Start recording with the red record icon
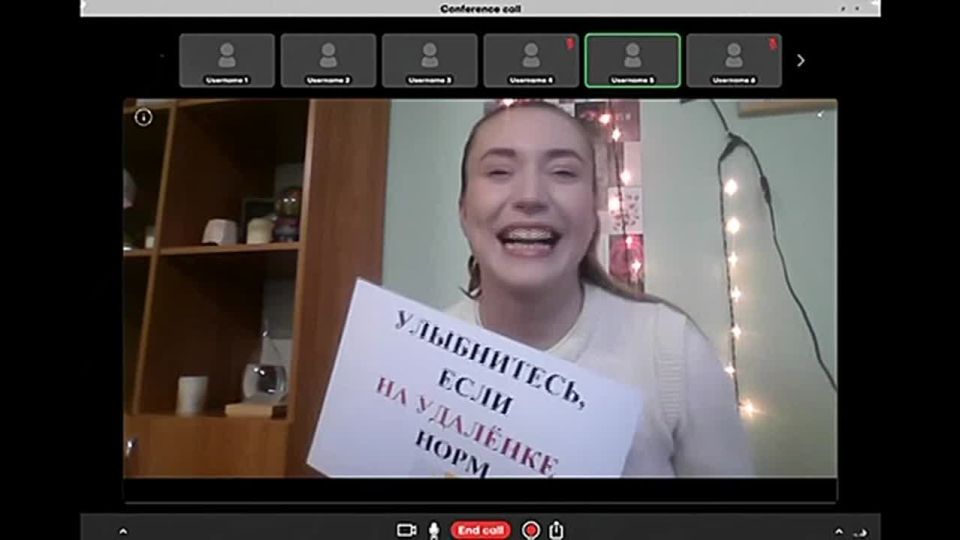The width and height of the screenshot is (960, 540). point(531,530)
